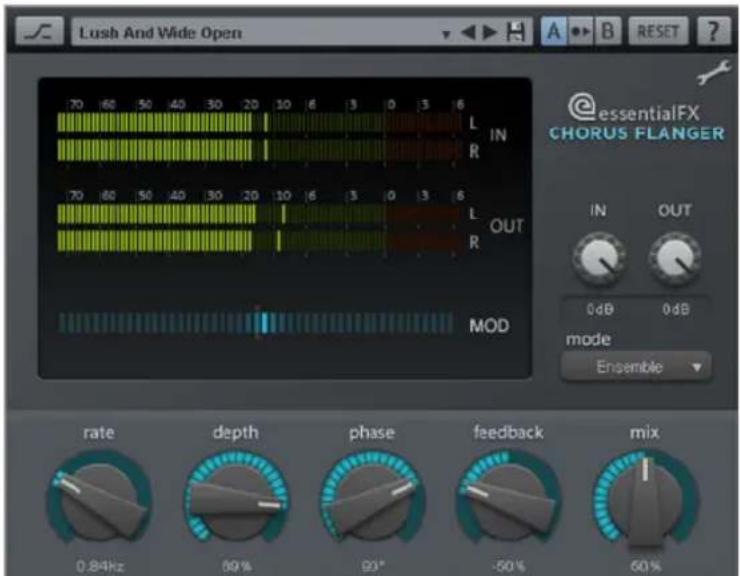The height and width of the screenshot is (576, 740).
Task: Open the Ensemble mode dropdown
Action: (636, 366)
